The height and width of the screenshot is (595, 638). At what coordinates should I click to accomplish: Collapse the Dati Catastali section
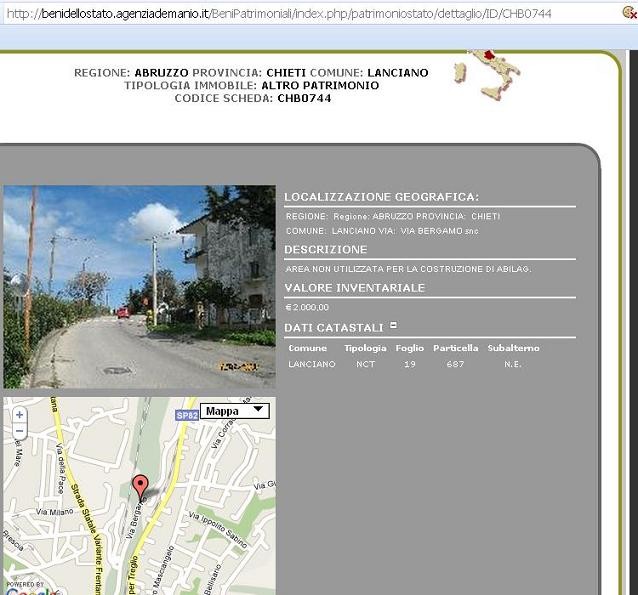pos(394,325)
